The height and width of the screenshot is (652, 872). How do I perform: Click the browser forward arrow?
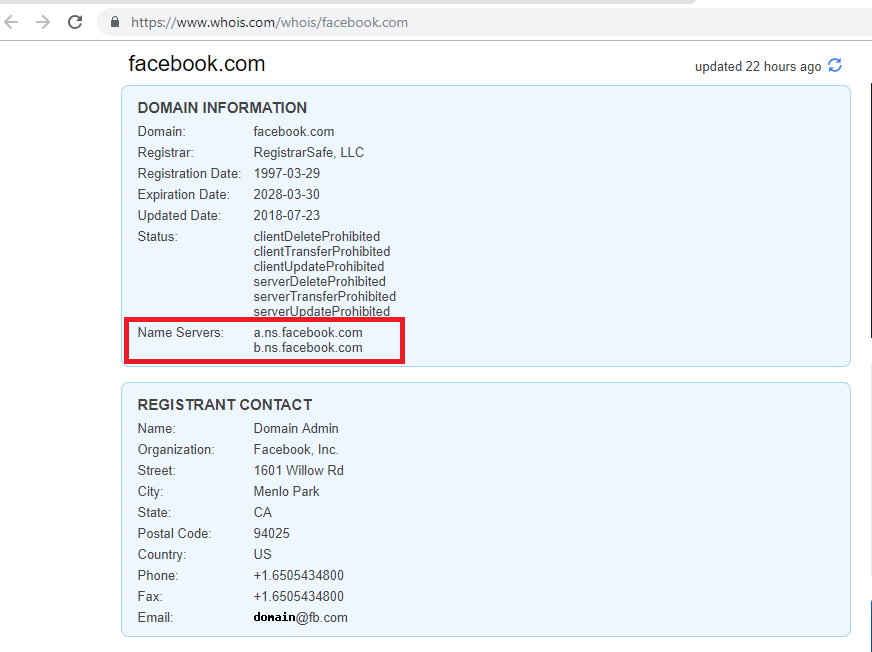(x=43, y=22)
